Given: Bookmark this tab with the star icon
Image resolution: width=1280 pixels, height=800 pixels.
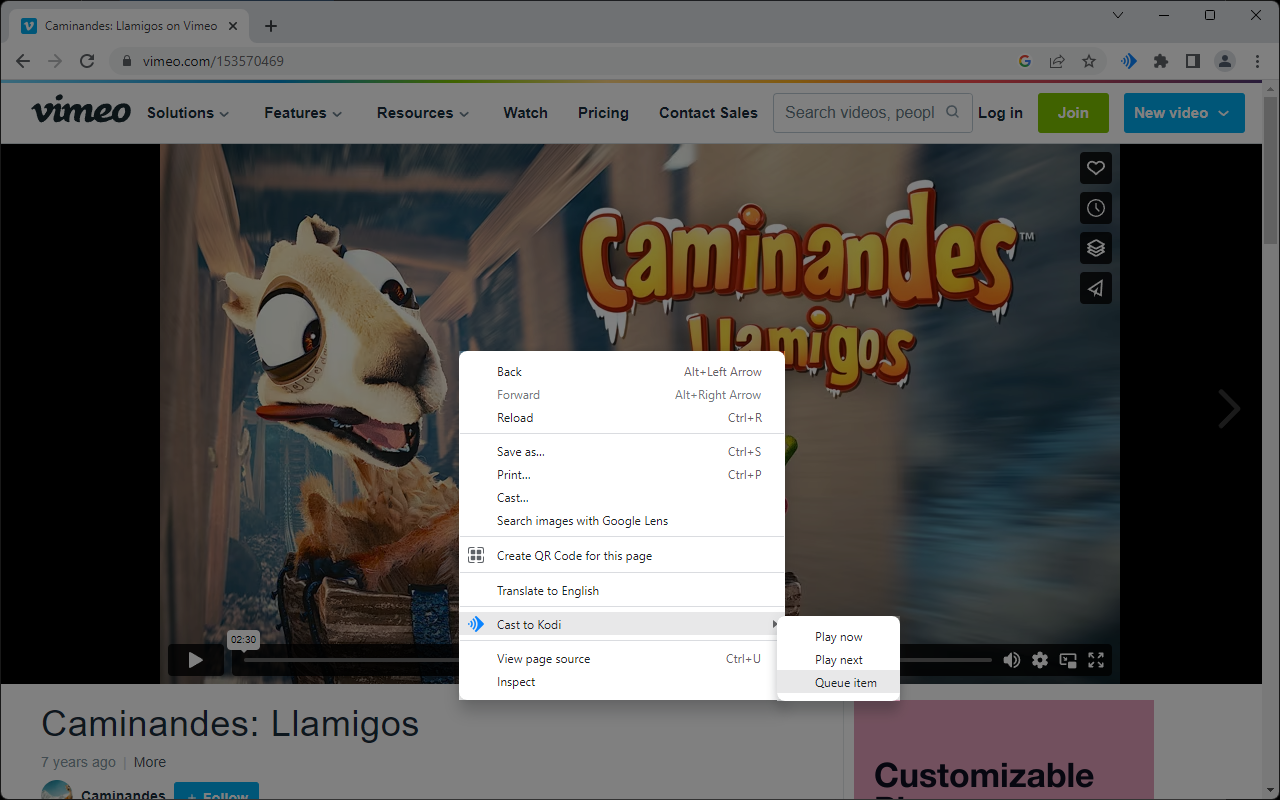Looking at the screenshot, I should tap(1089, 61).
